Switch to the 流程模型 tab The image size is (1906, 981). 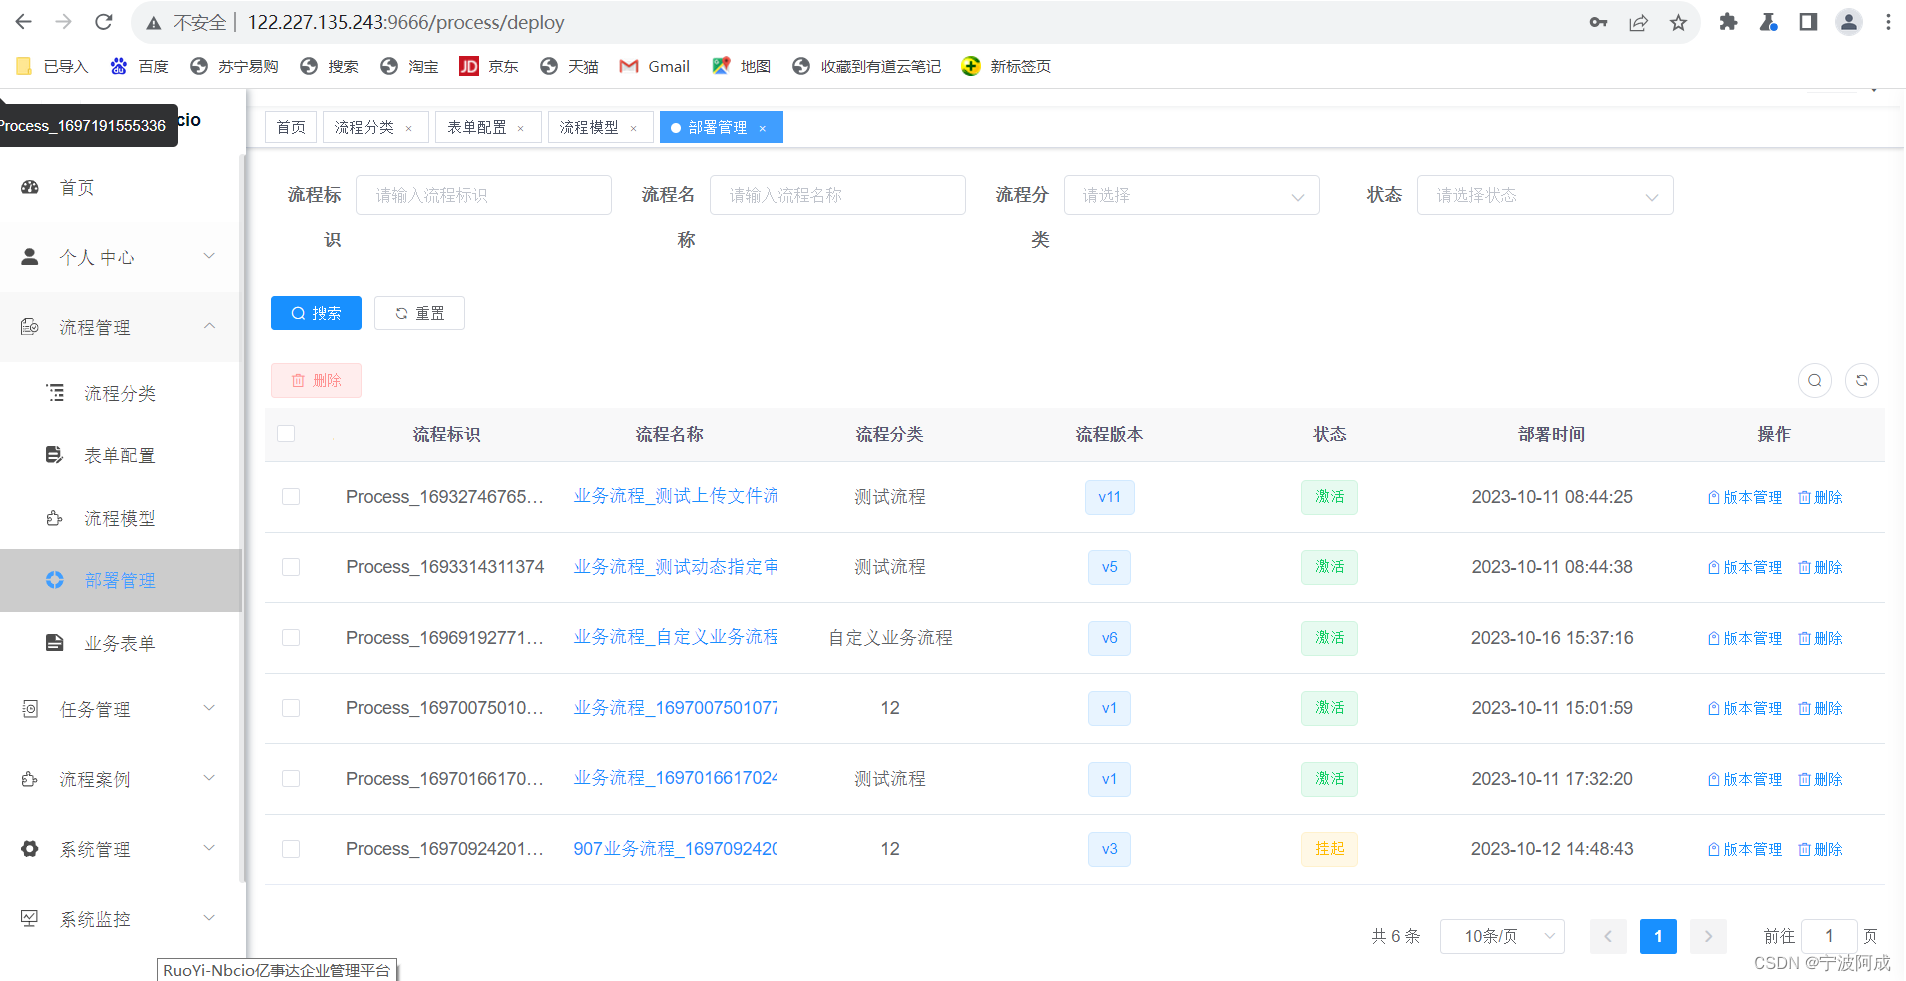tap(600, 127)
